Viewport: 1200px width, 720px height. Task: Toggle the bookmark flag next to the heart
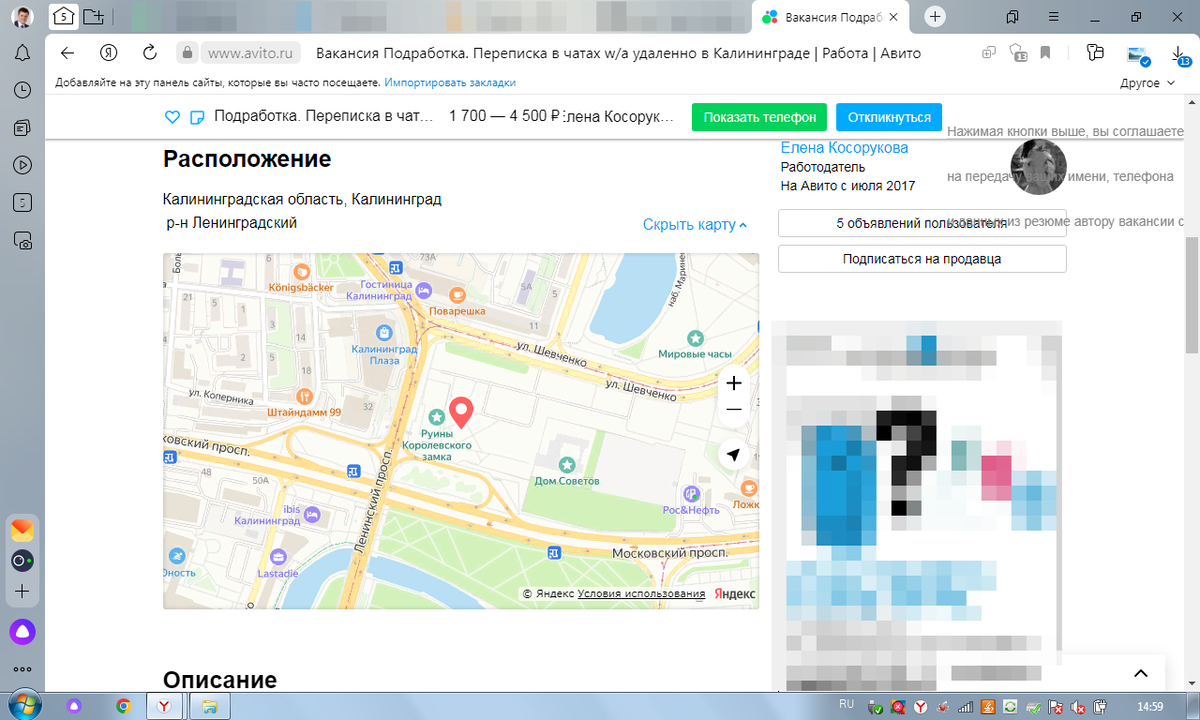[197, 117]
